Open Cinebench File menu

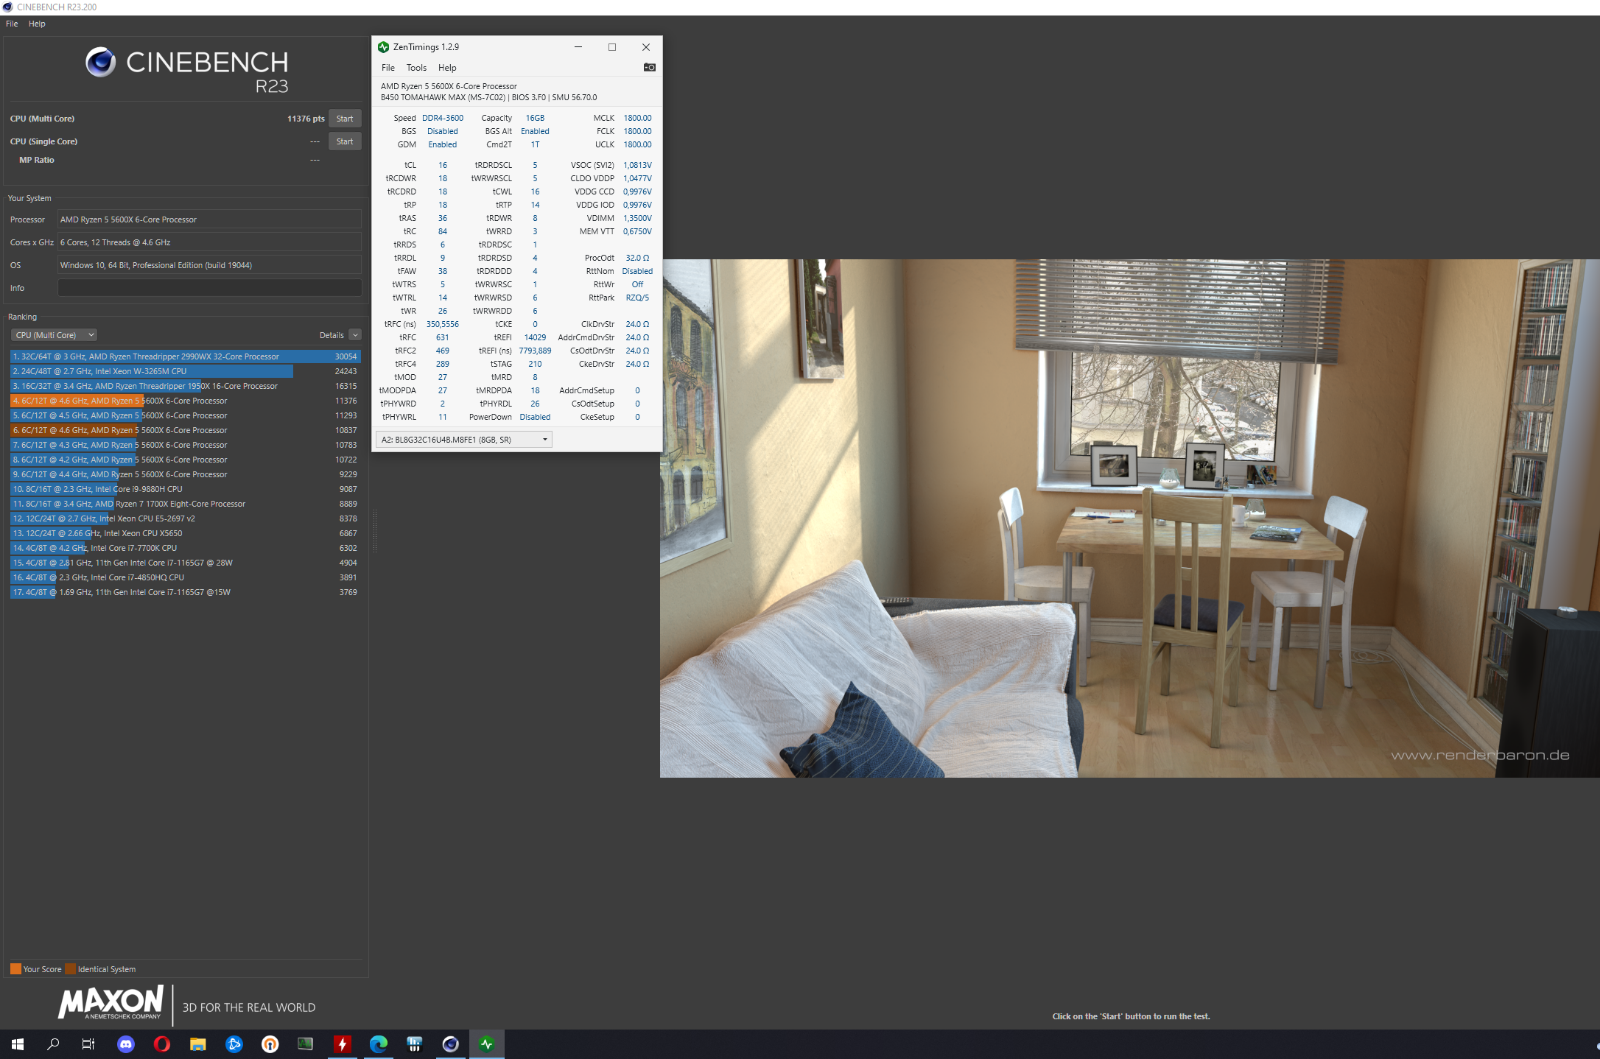coord(12,24)
